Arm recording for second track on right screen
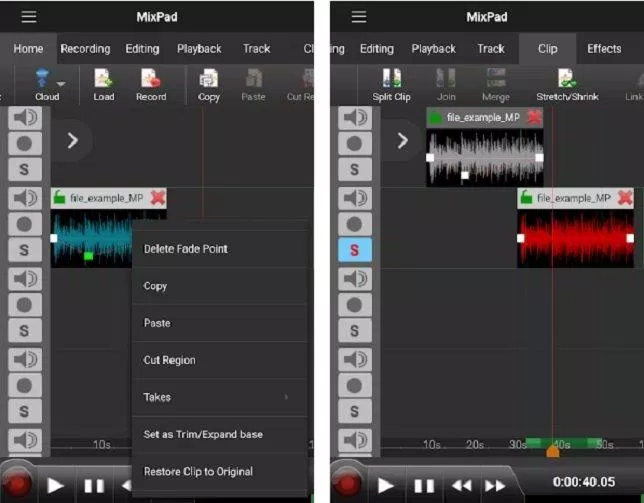Screen dimensions: 644x503 354,224
